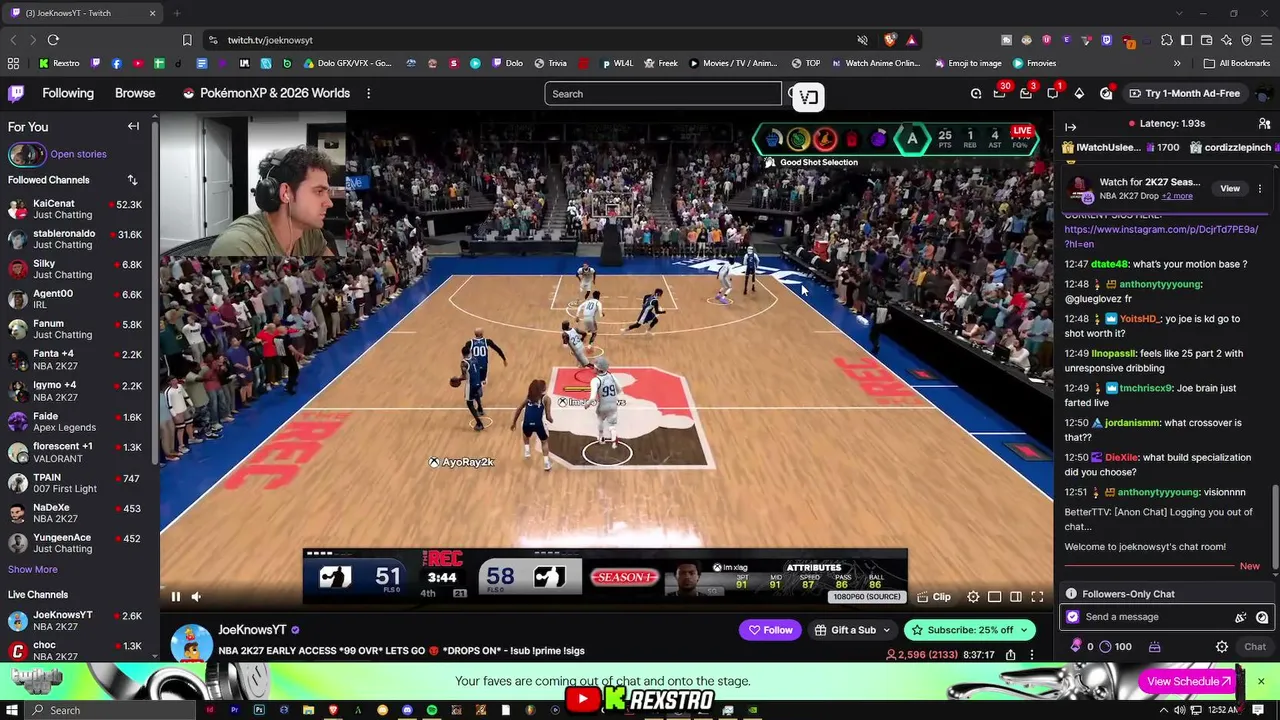This screenshot has height=720, width=1280.
Task: Open the Twitch navigation more menu
Action: point(368,93)
